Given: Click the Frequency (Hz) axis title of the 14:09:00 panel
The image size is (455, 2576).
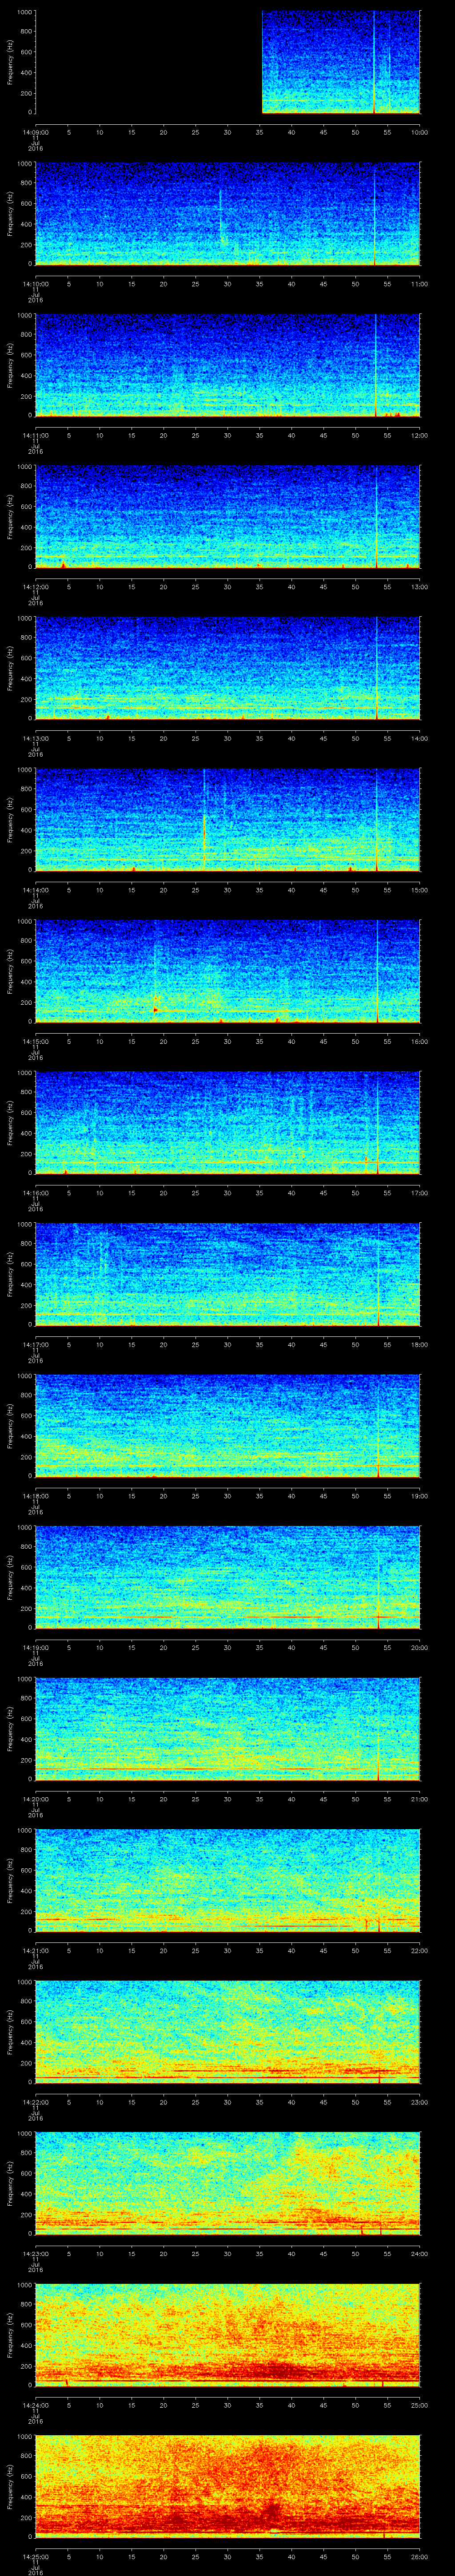Looking at the screenshot, I should (x=10, y=62).
